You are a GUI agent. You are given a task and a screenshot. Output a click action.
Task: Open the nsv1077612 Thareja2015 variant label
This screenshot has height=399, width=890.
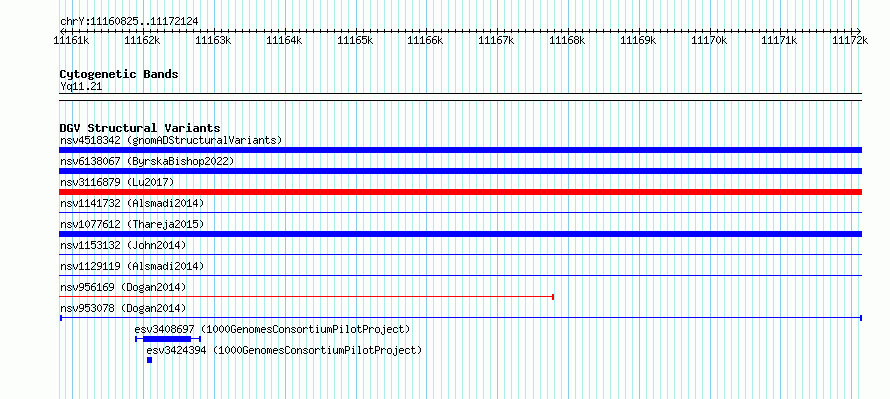tap(132, 224)
